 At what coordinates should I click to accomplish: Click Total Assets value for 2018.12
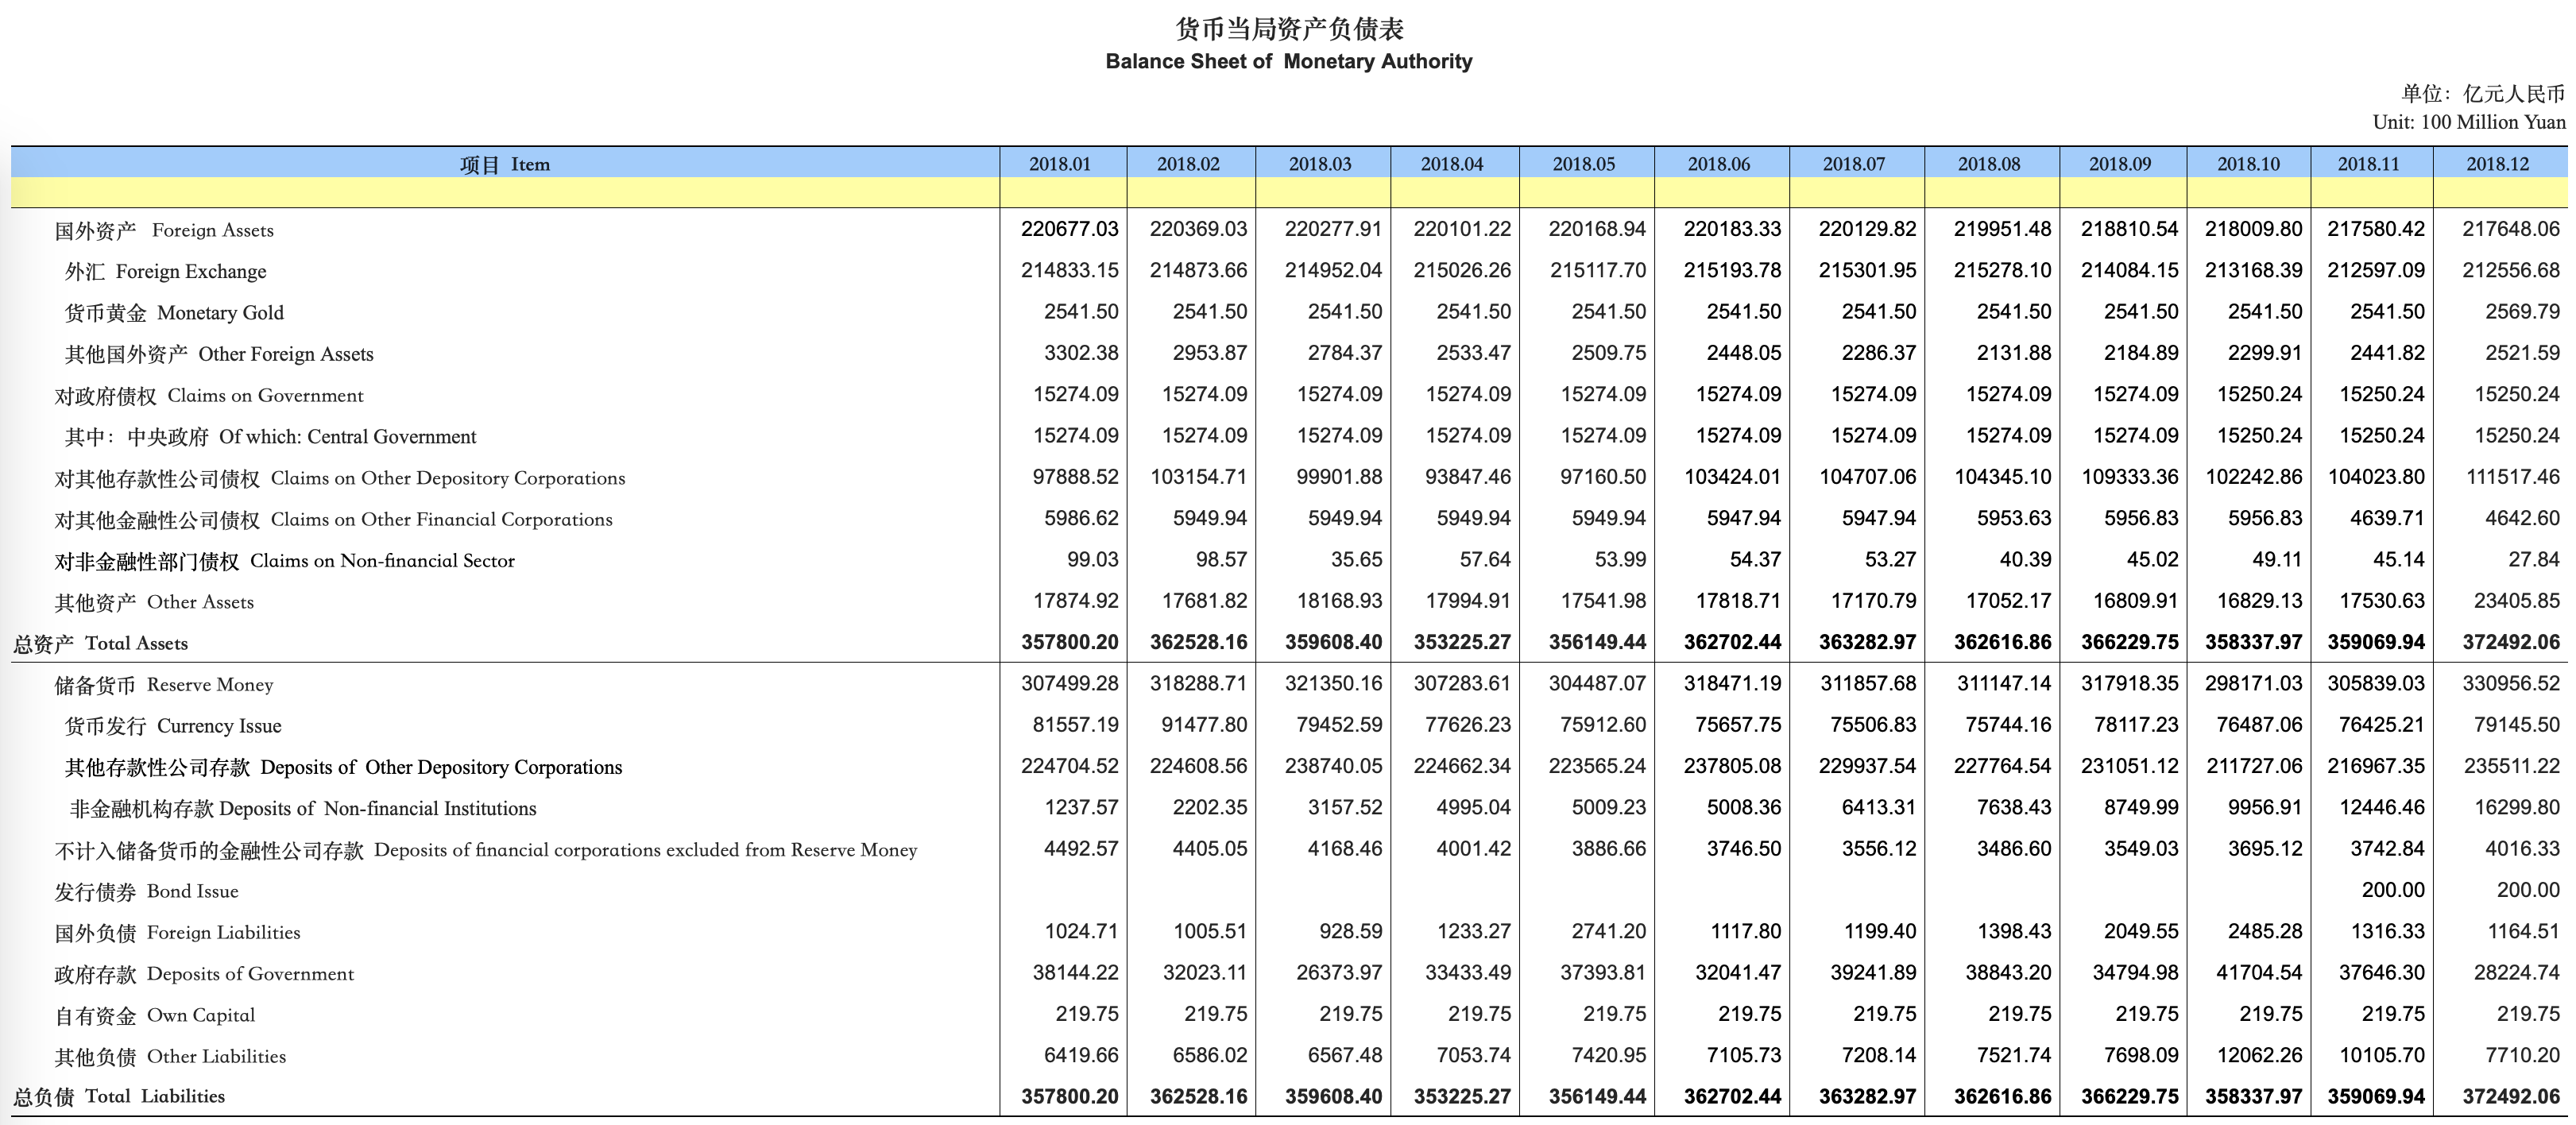(x=2510, y=642)
